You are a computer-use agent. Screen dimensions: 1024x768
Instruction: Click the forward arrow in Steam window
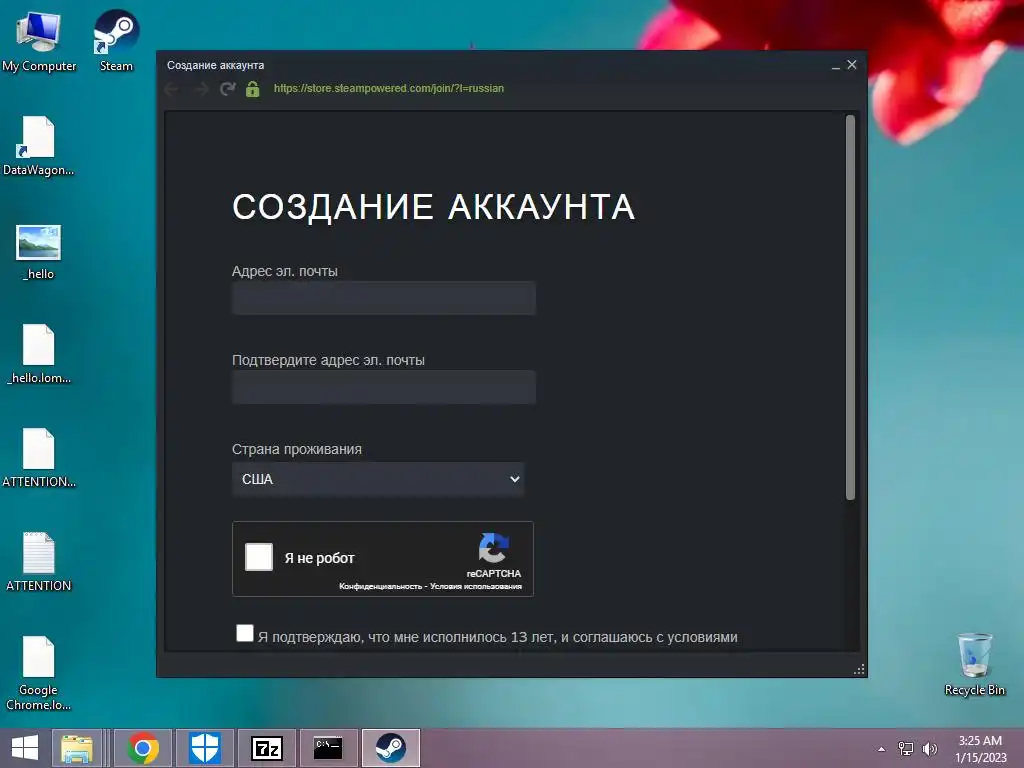(200, 89)
